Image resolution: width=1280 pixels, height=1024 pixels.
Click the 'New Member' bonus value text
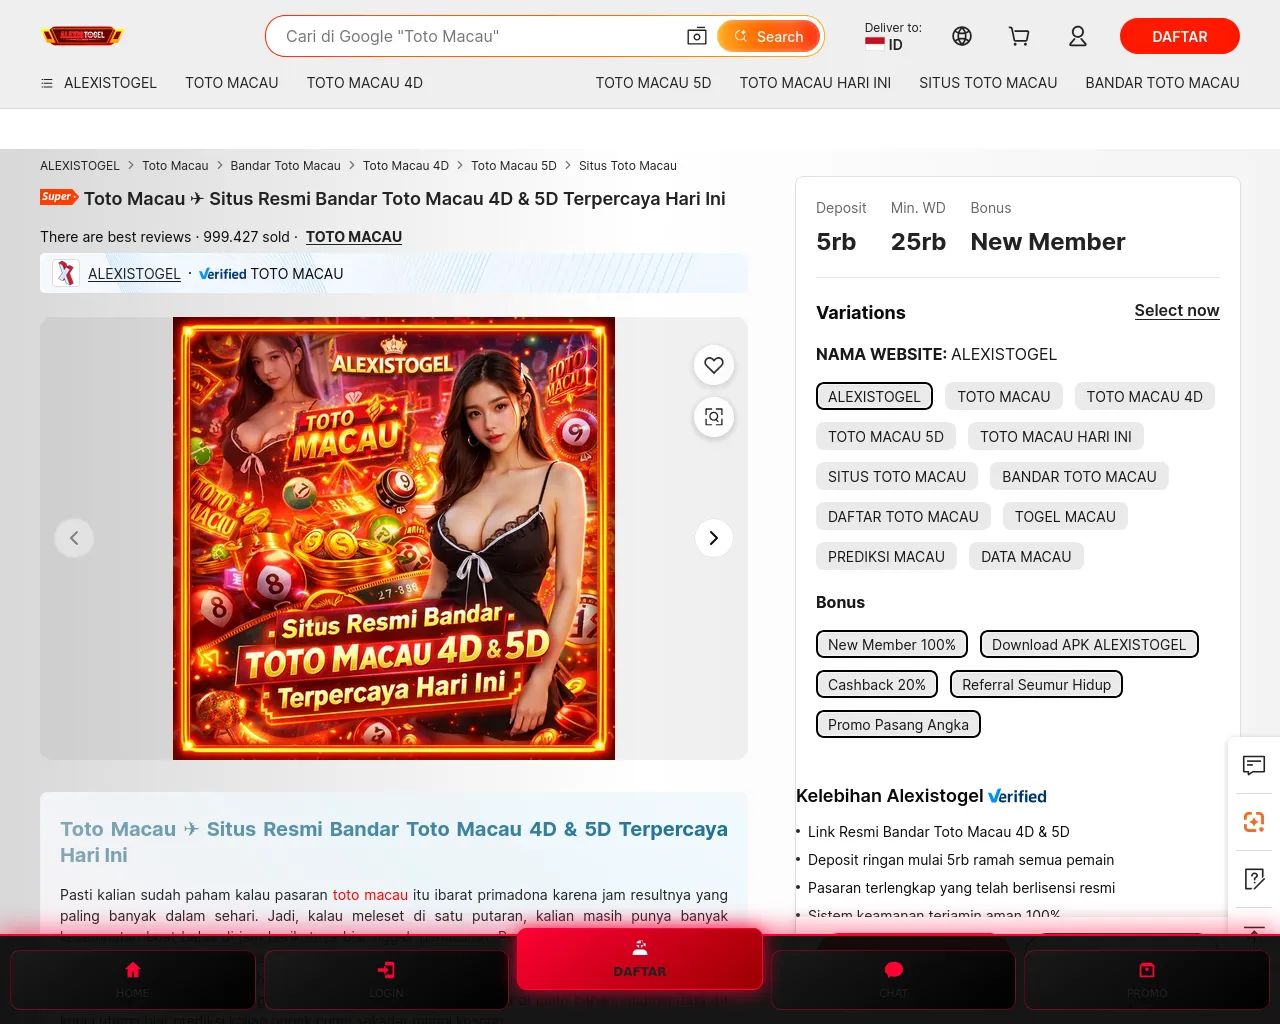coord(1048,242)
